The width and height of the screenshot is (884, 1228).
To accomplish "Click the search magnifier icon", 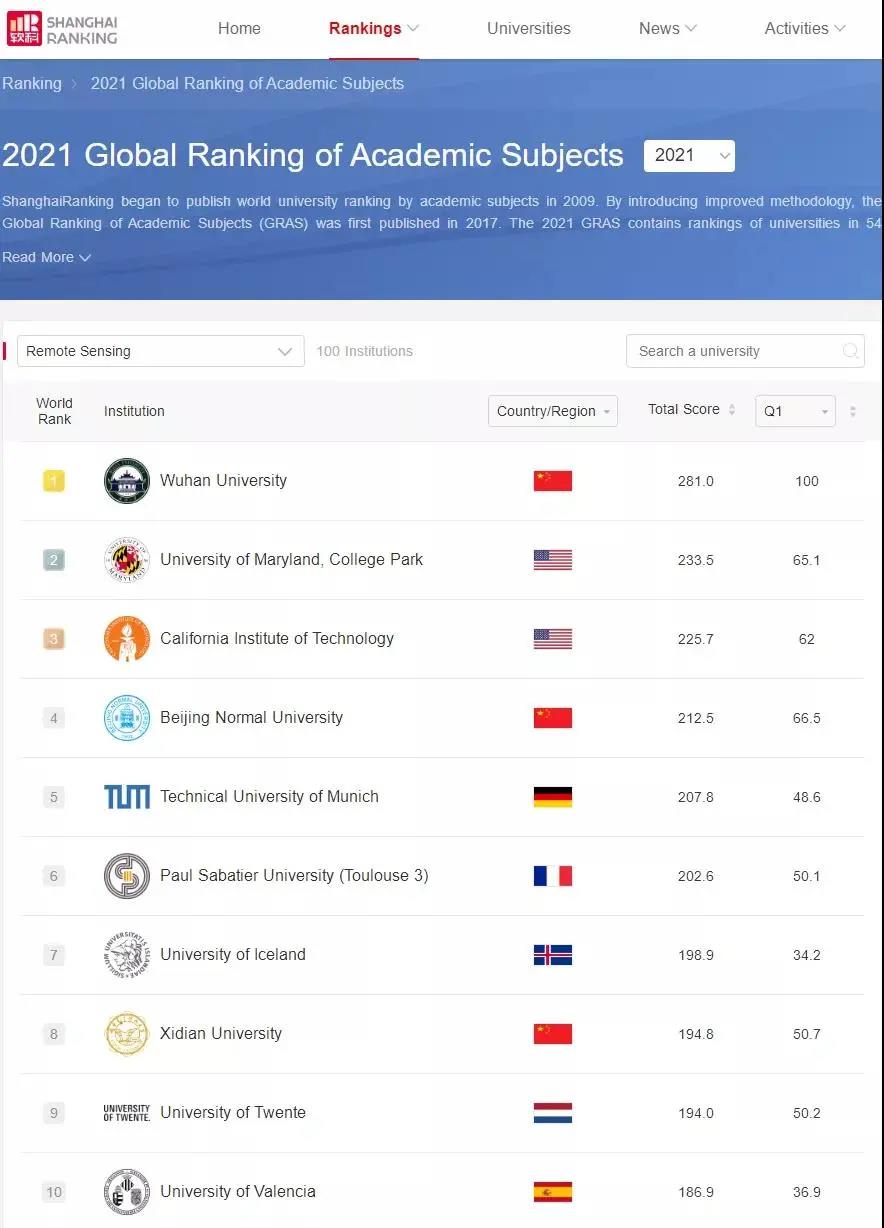I will pos(851,351).
